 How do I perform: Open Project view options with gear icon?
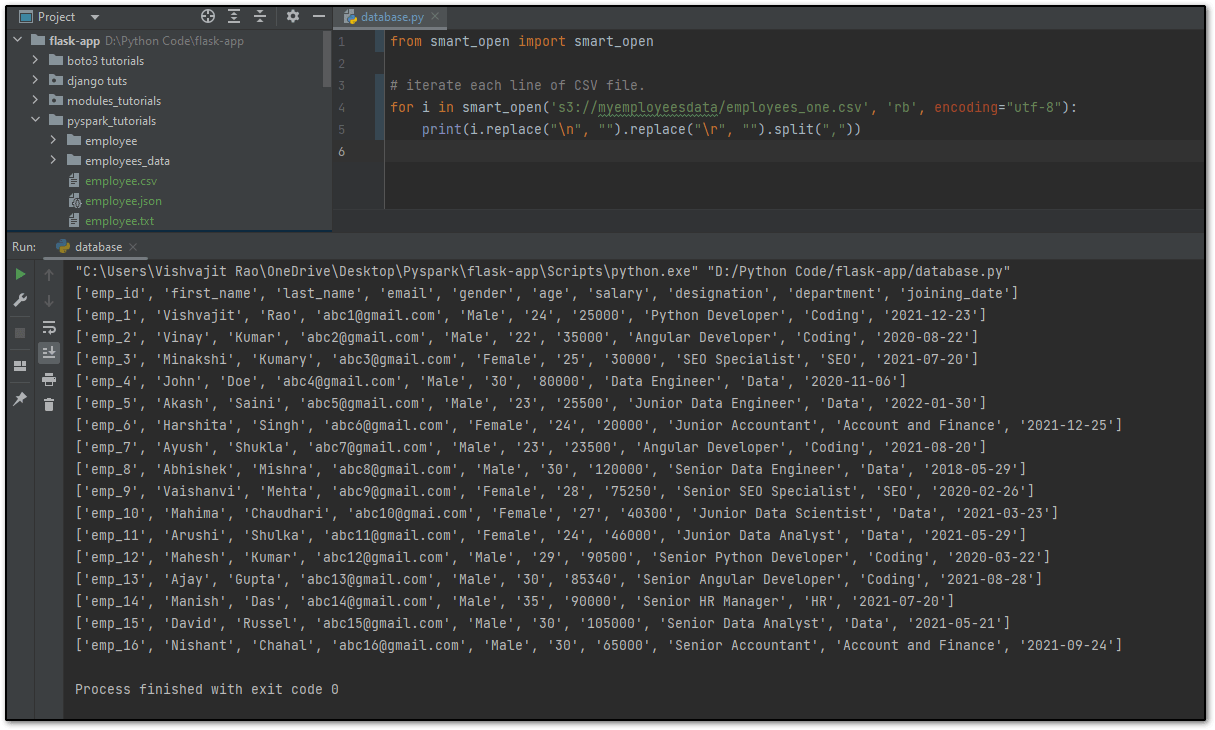[293, 16]
